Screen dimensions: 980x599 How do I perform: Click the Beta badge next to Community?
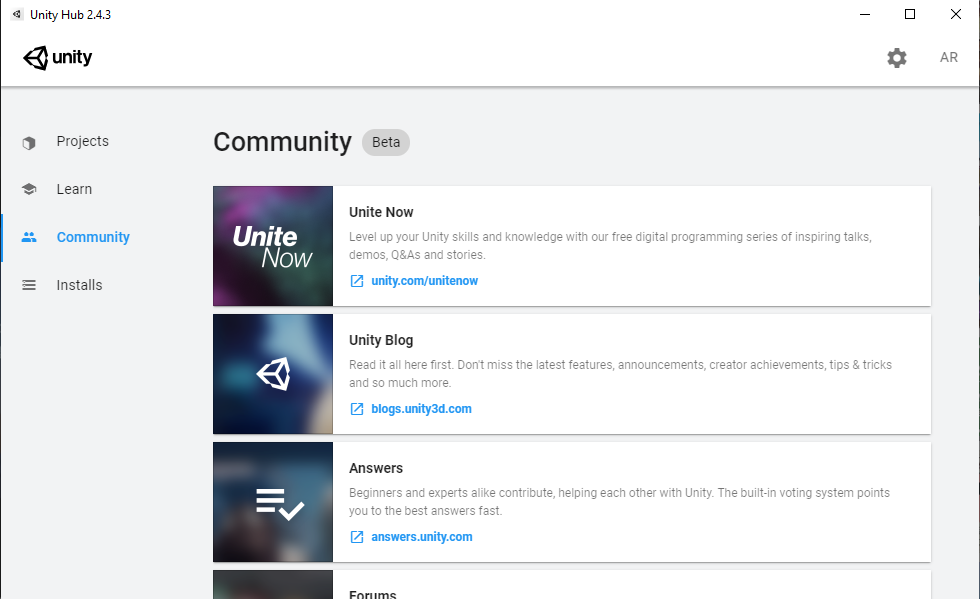(386, 143)
